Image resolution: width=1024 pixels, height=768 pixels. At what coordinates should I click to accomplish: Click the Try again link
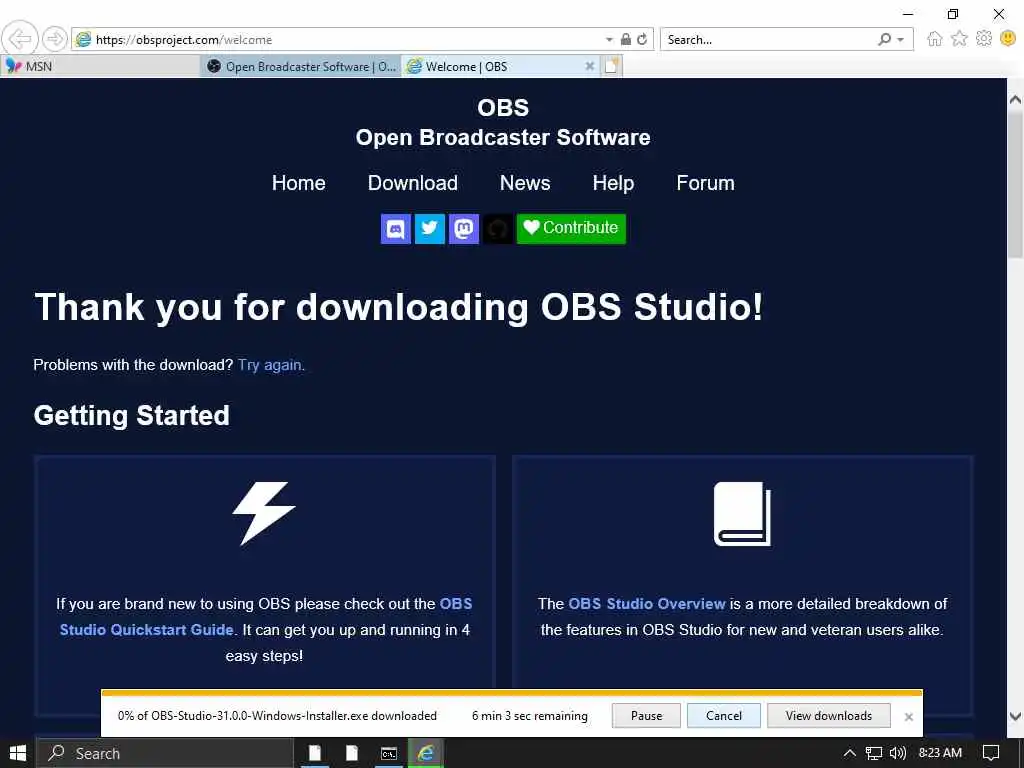270,364
